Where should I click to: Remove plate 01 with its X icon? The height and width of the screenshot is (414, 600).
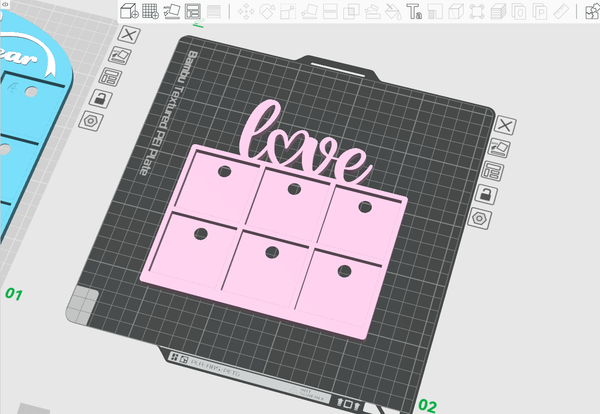pos(129,35)
